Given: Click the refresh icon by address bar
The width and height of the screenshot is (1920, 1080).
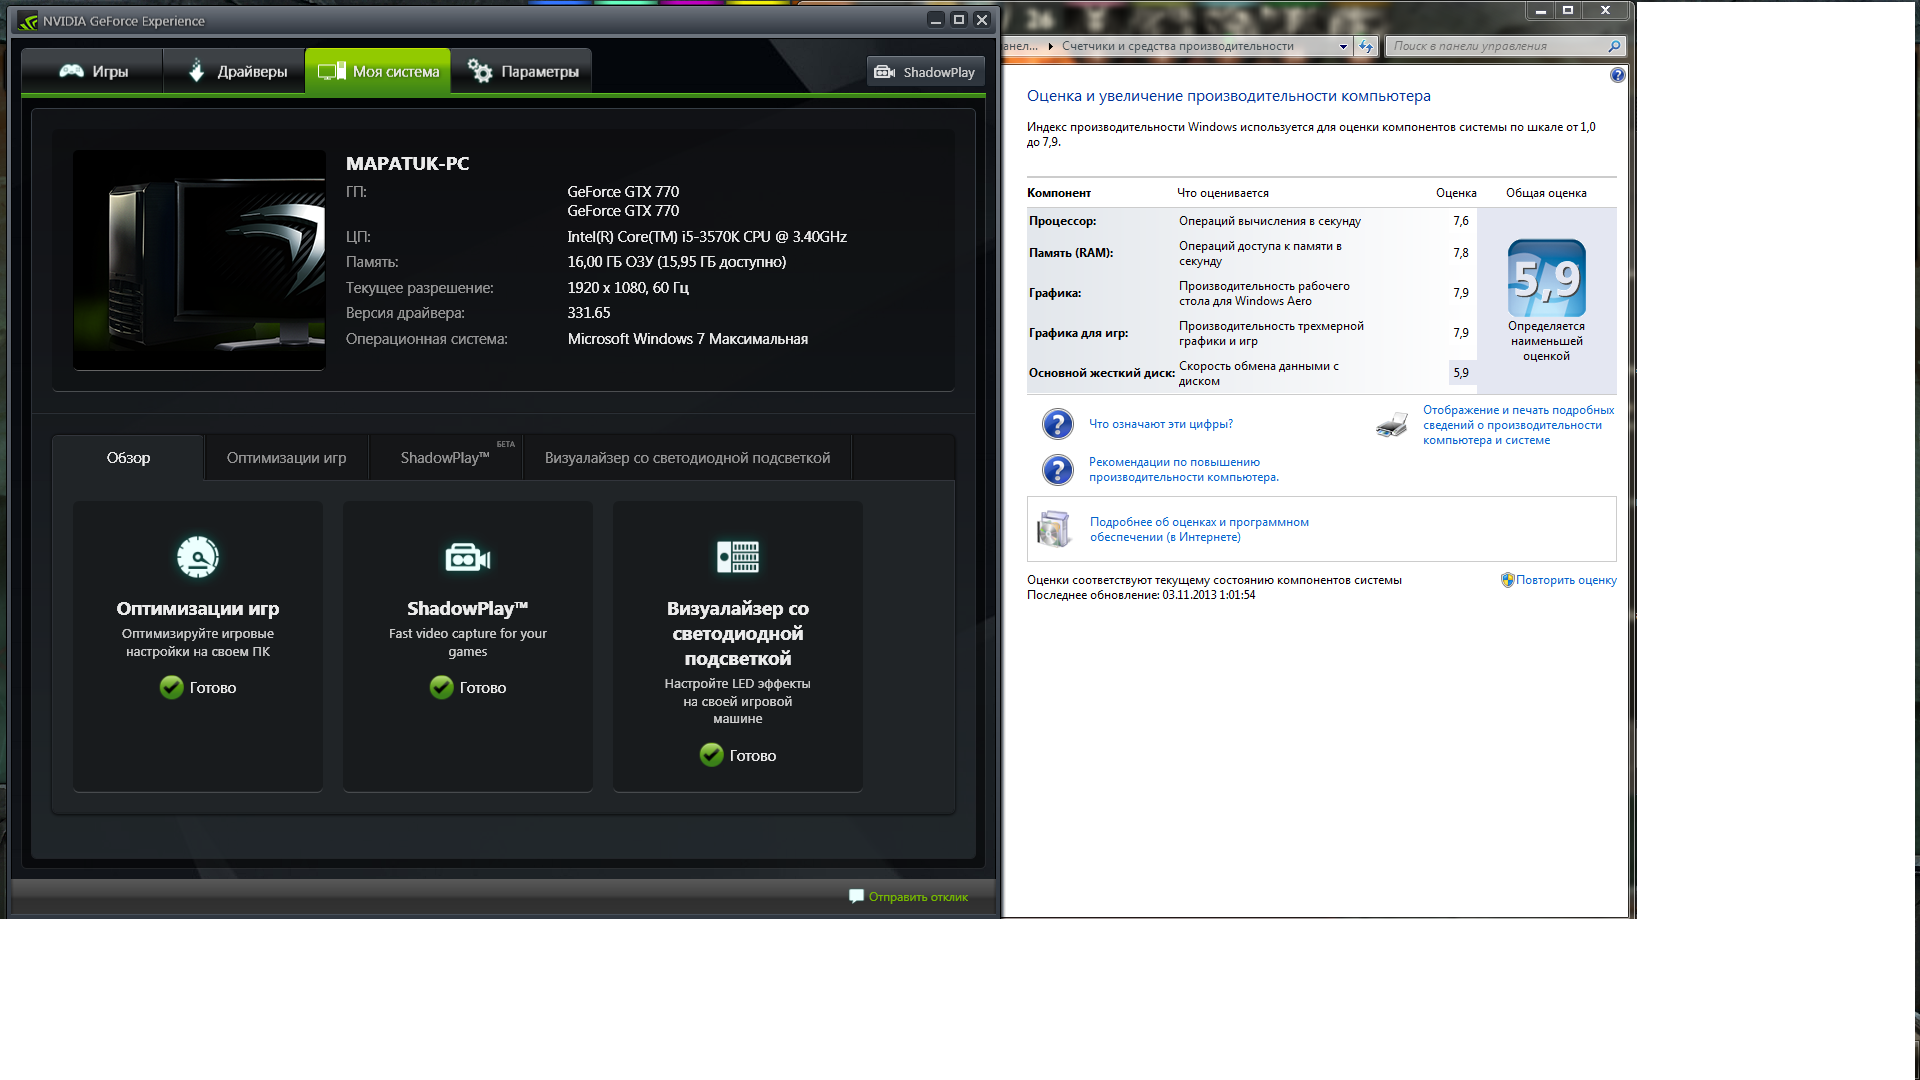Looking at the screenshot, I should [1366, 46].
